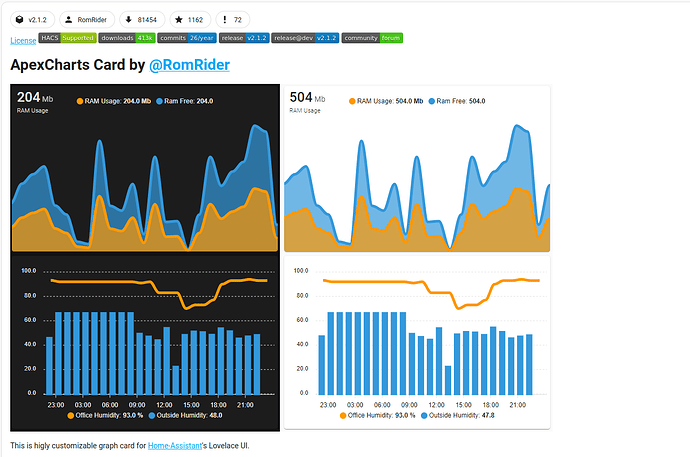Toggle RAM Usage 204.0 Mb legend in dark chart
Screen dimensions: 690x457
pos(114,101)
